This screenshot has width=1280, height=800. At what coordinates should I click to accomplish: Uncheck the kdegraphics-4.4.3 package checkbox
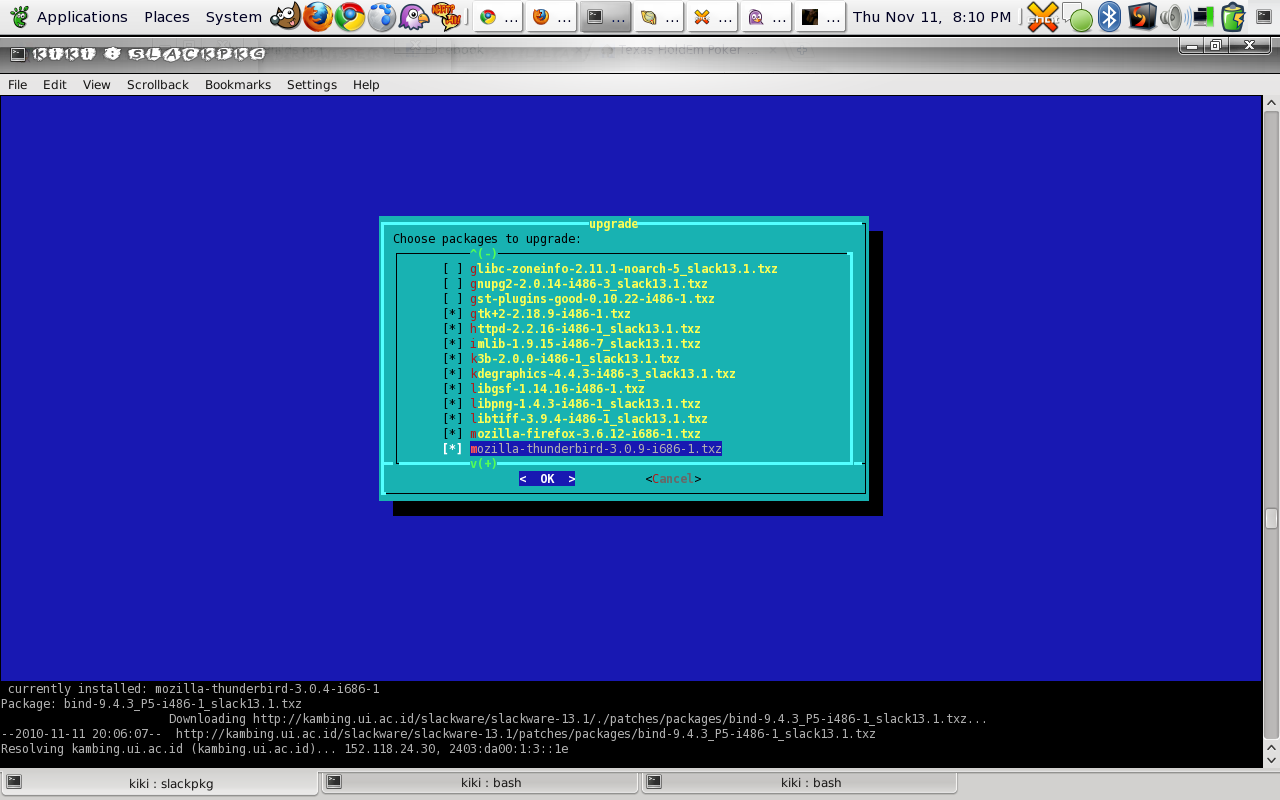coord(453,374)
